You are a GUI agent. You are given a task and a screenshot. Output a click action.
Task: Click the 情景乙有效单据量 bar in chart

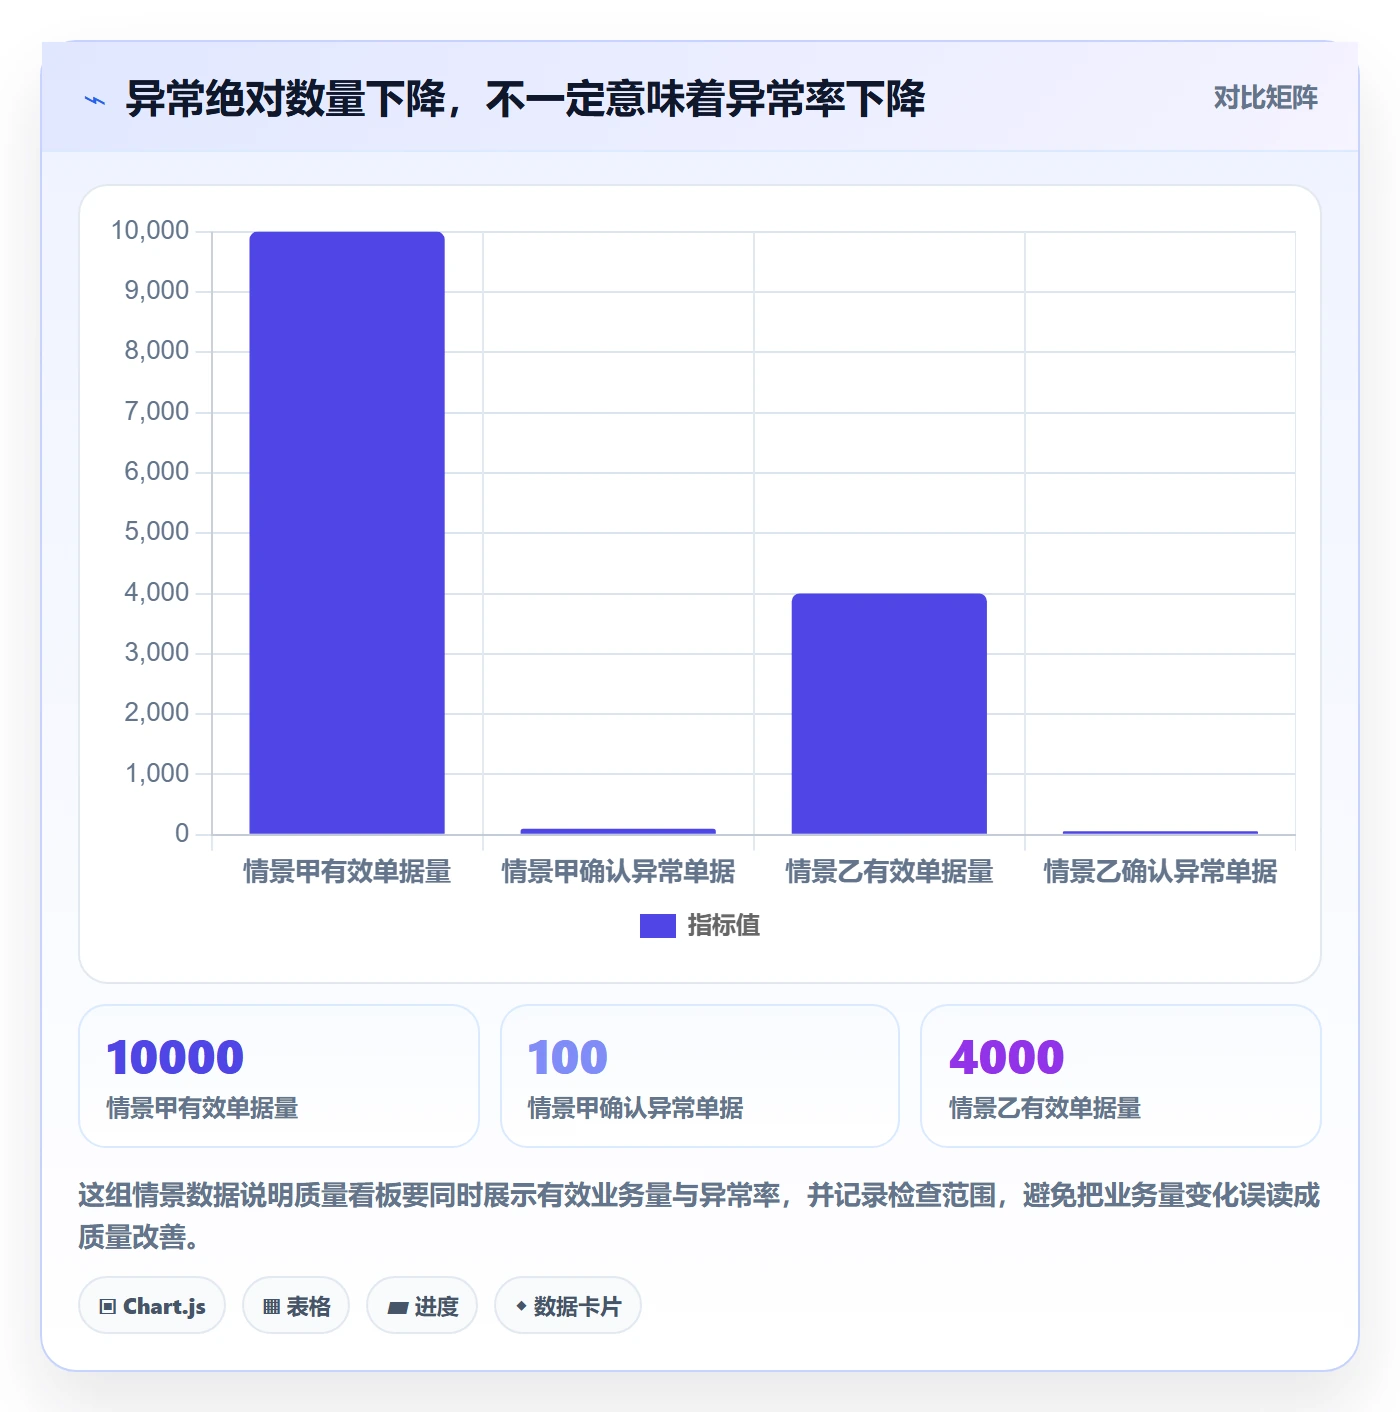[x=889, y=714]
